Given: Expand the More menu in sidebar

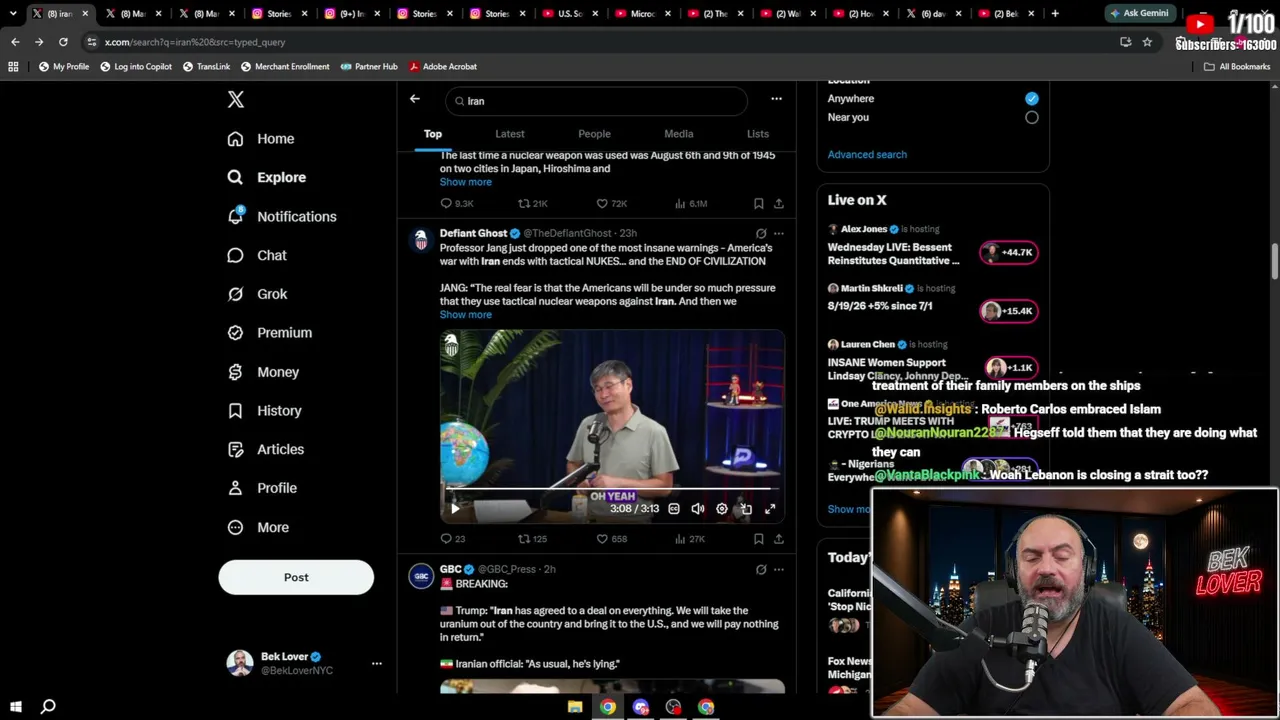Looking at the screenshot, I should tap(259, 527).
